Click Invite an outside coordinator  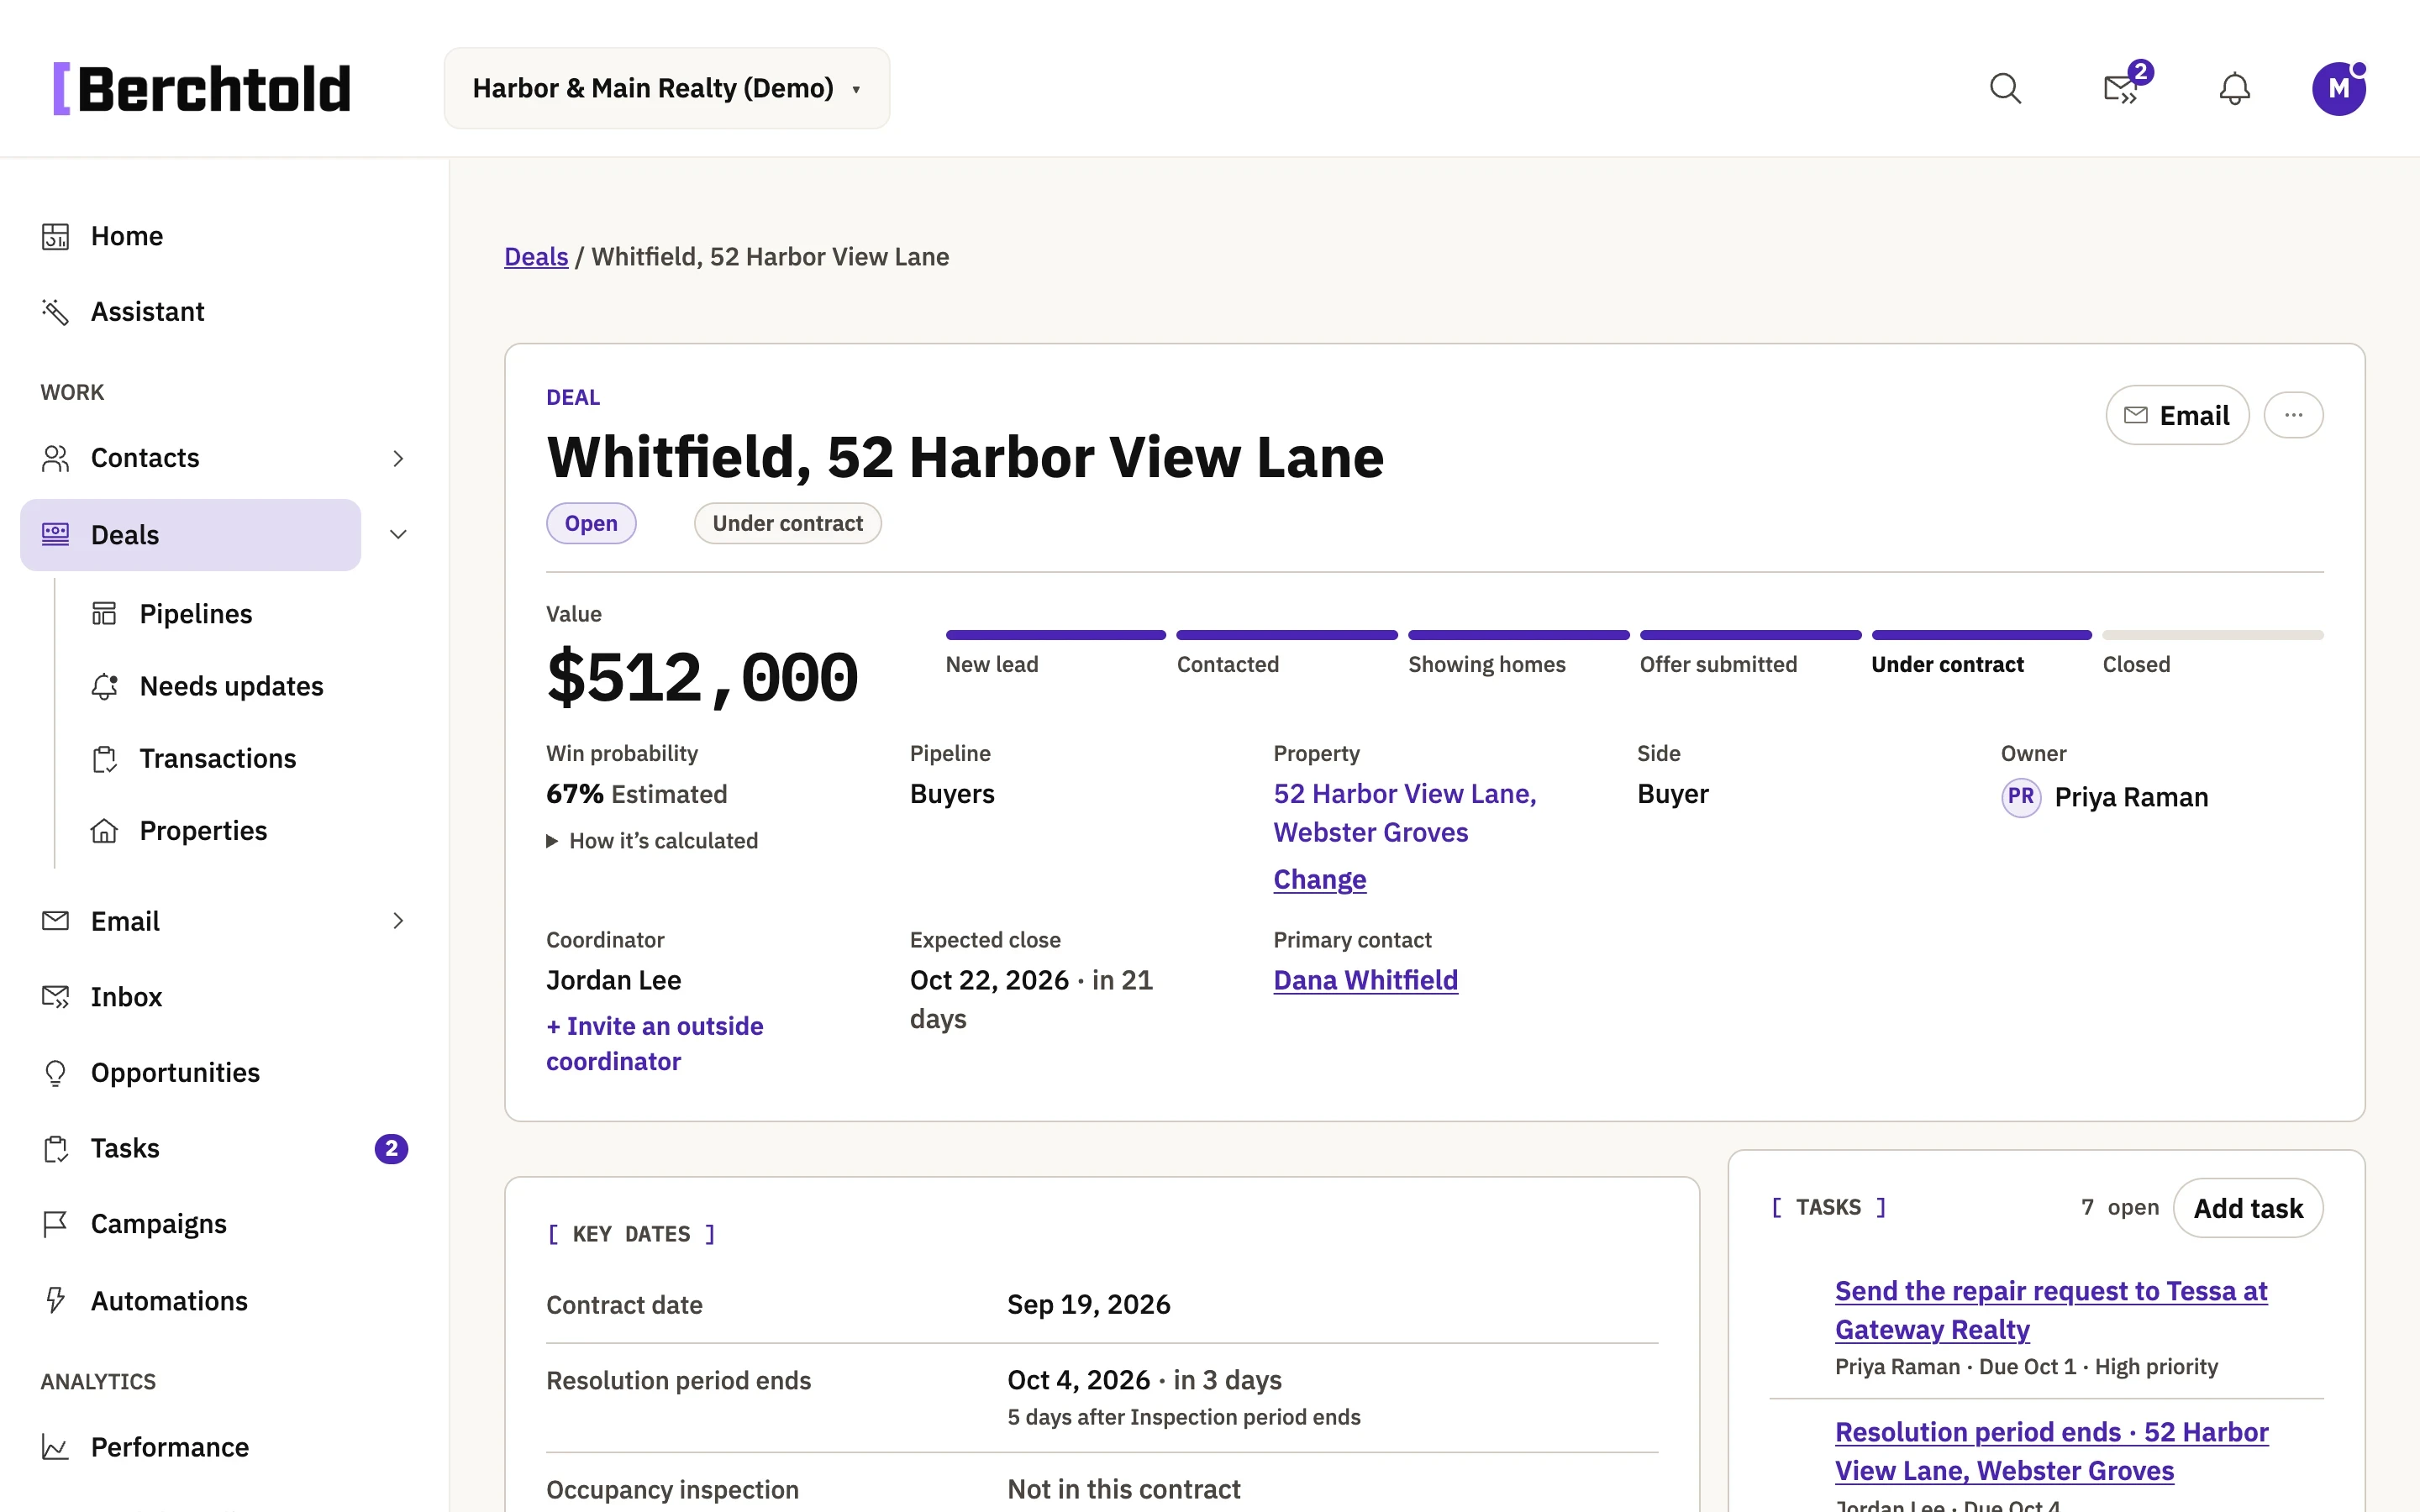tap(654, 1044)
